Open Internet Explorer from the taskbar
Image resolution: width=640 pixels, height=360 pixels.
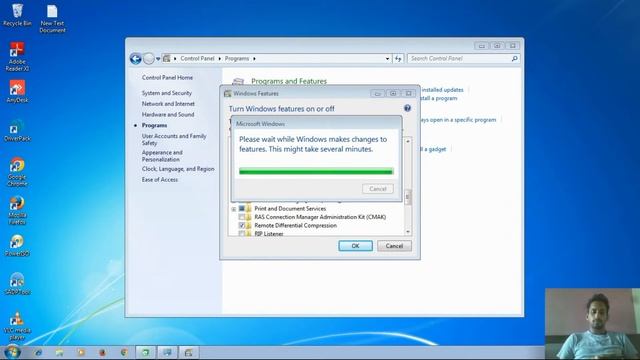point(38,352)
